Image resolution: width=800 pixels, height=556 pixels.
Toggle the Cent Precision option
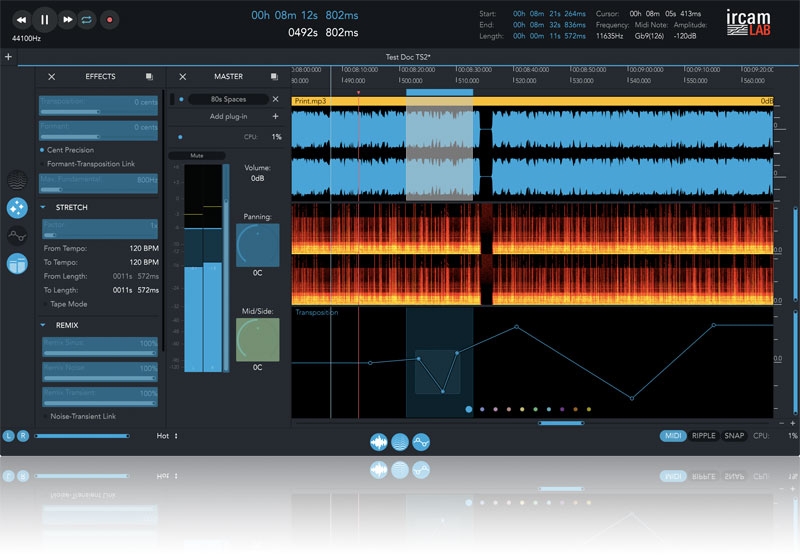coord(43,149)
